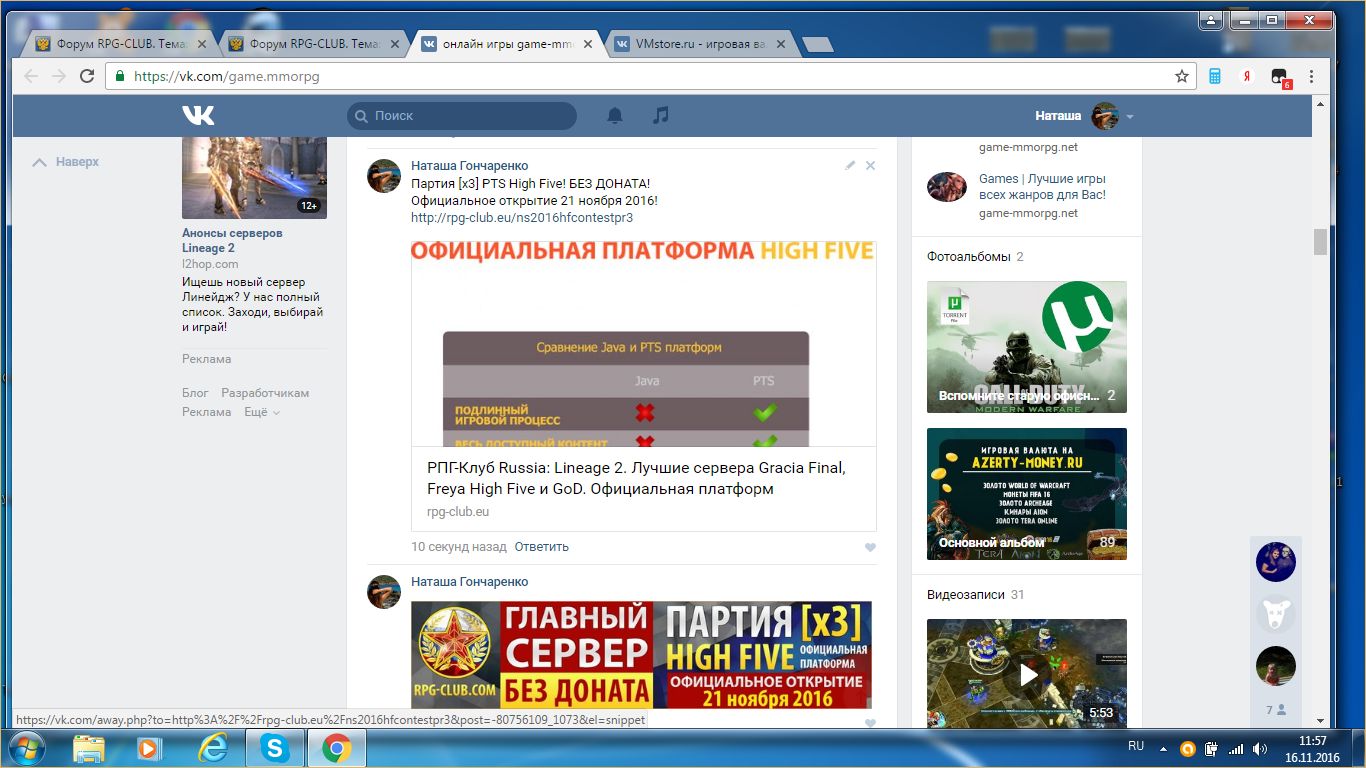Click the Yandex Я extension icon
Image resolution: width=1366 pixels, height=768 pixels.
point(1247,76)
